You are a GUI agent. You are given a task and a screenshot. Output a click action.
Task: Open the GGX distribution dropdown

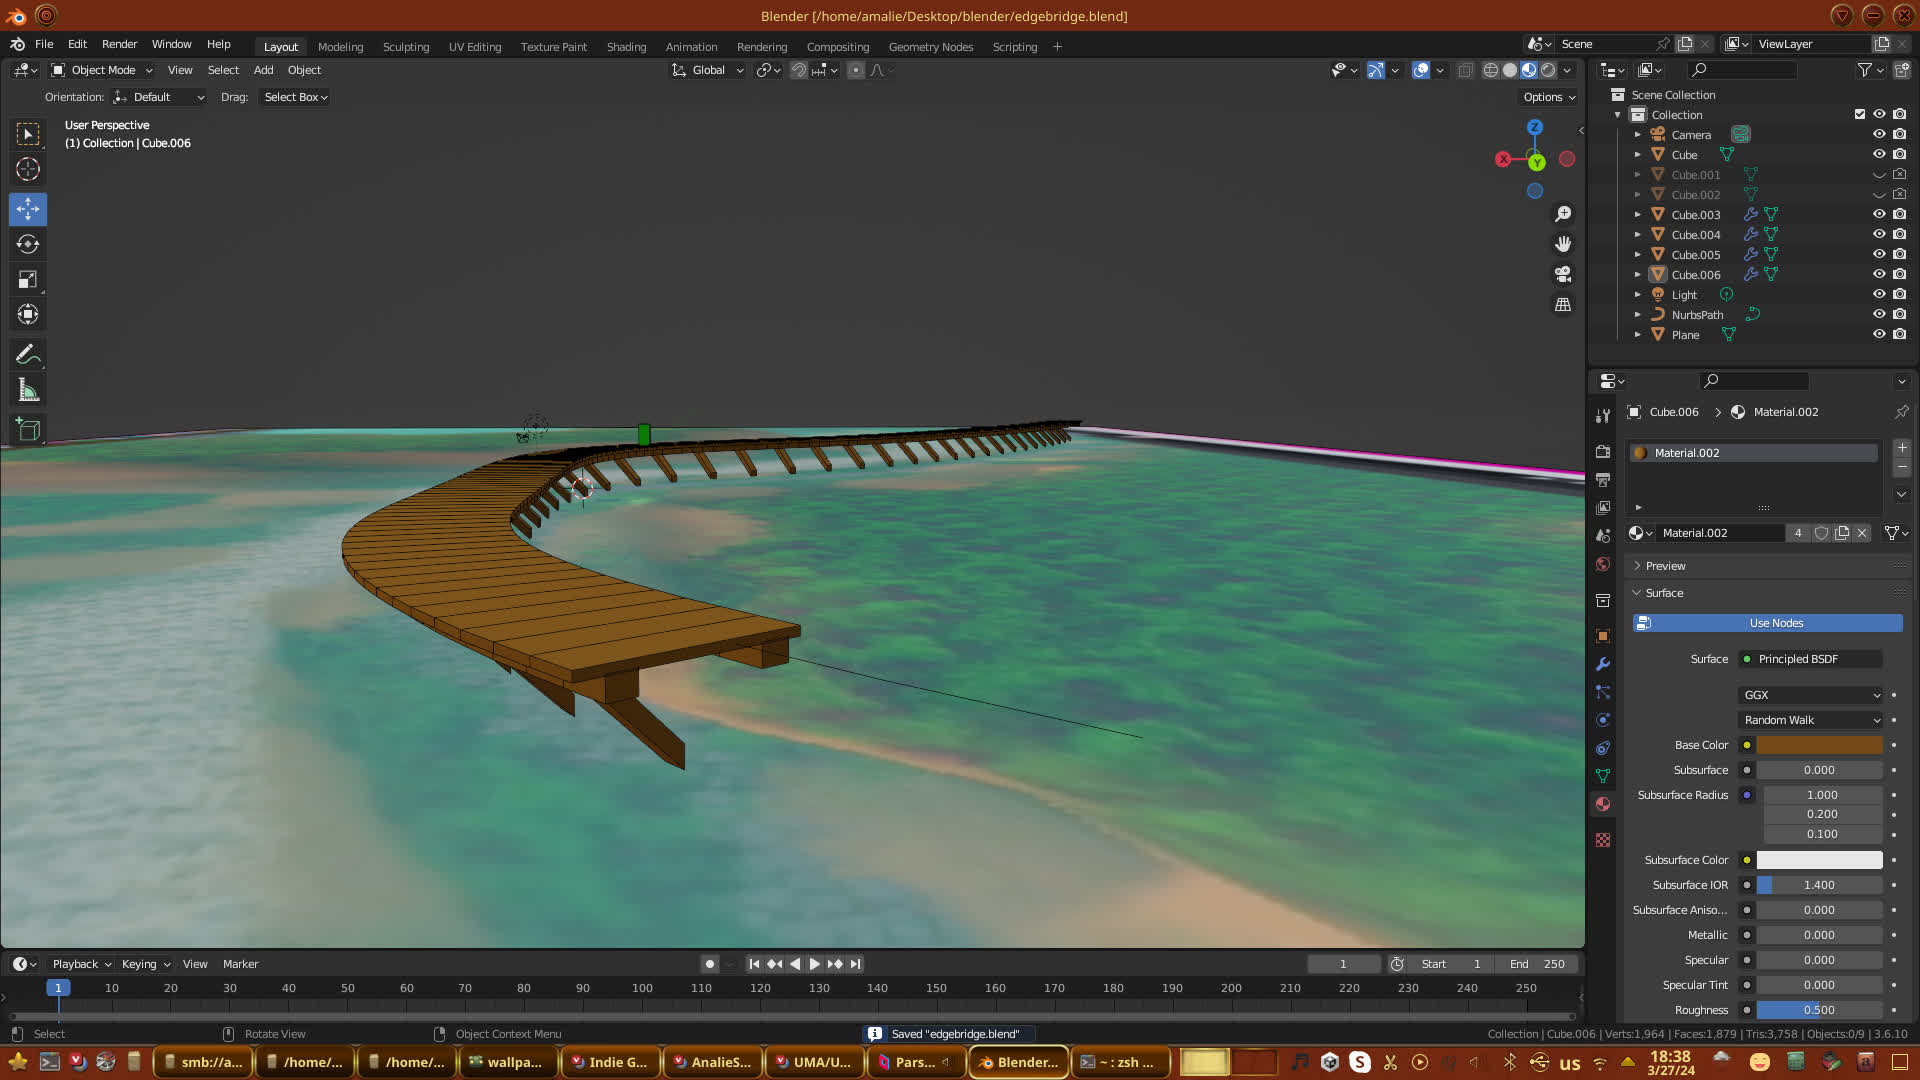coord(1811,695)
